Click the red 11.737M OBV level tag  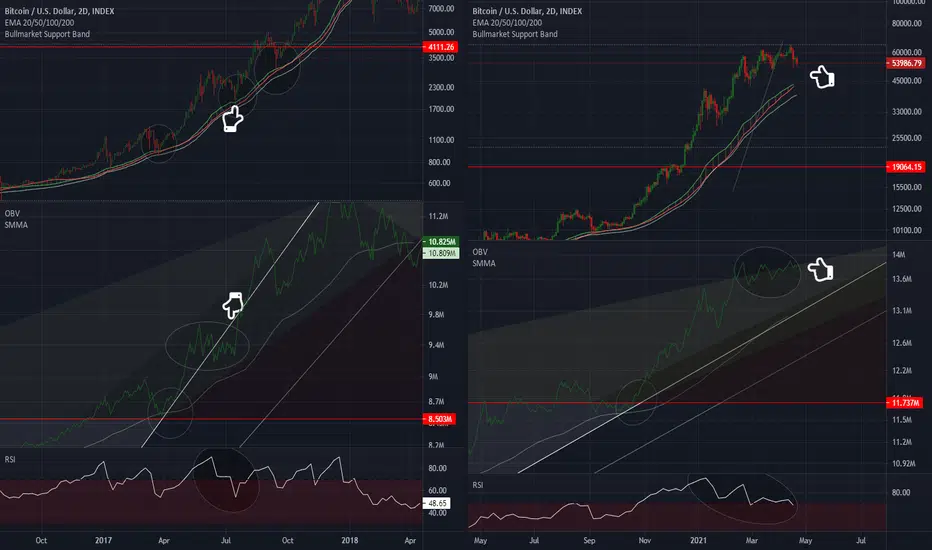point(905,403)
